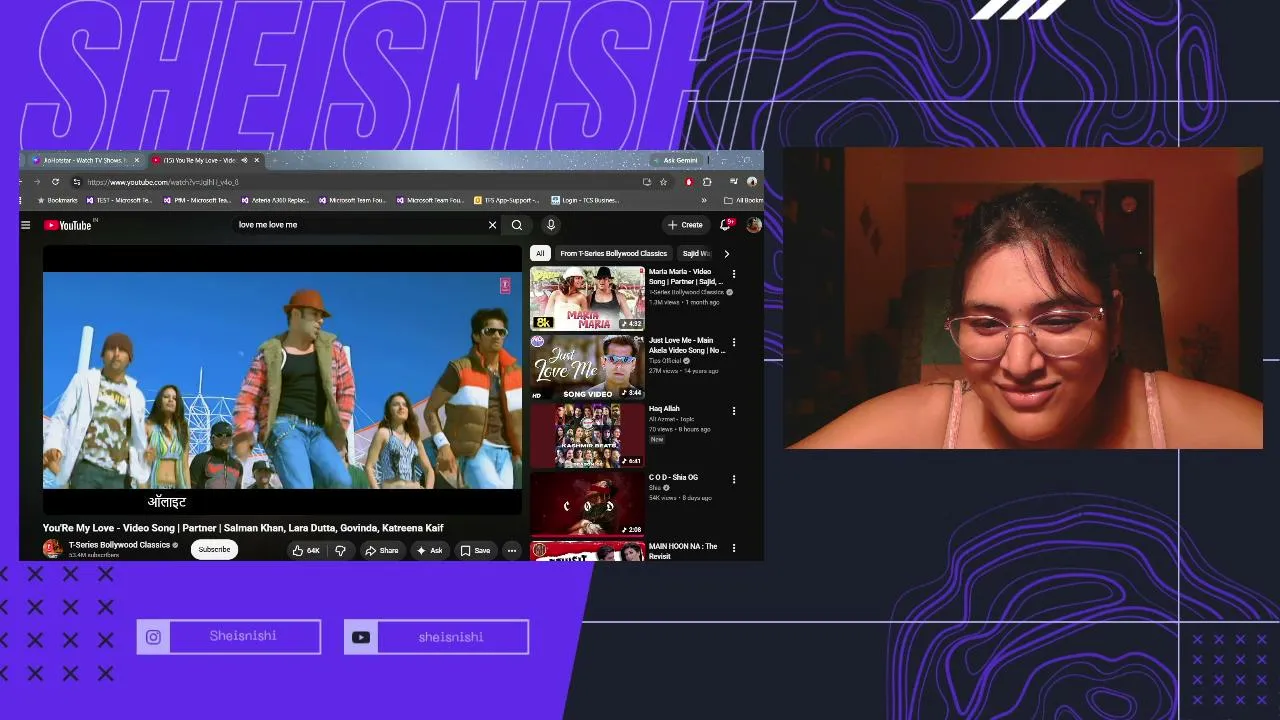Viewport: 1280px width, 720px height.
Task: Open the Chrome extensions puzzle icon
Action: pyautogui.click(x=707, y=182)
